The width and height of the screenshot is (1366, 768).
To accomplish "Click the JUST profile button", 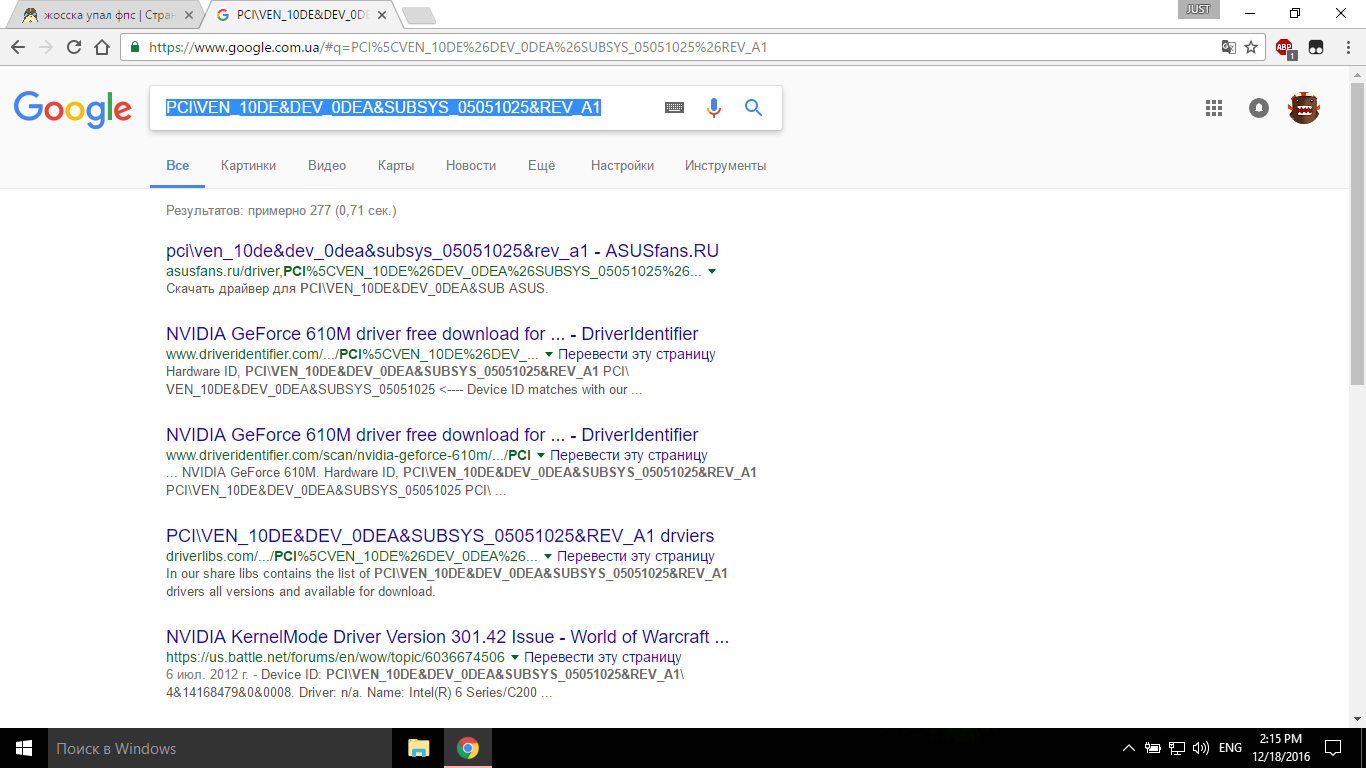I will tap(1199, 9).
